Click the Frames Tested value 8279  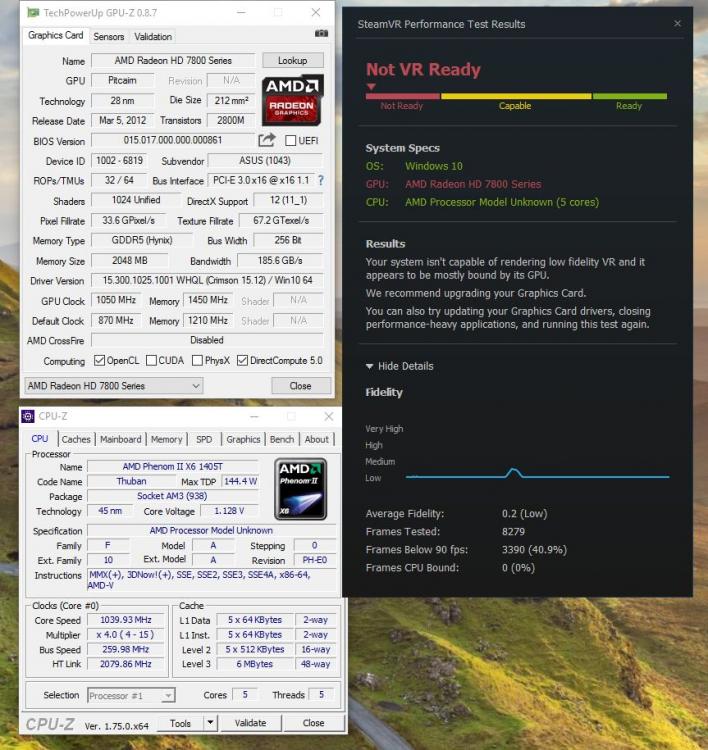[513, 532]
